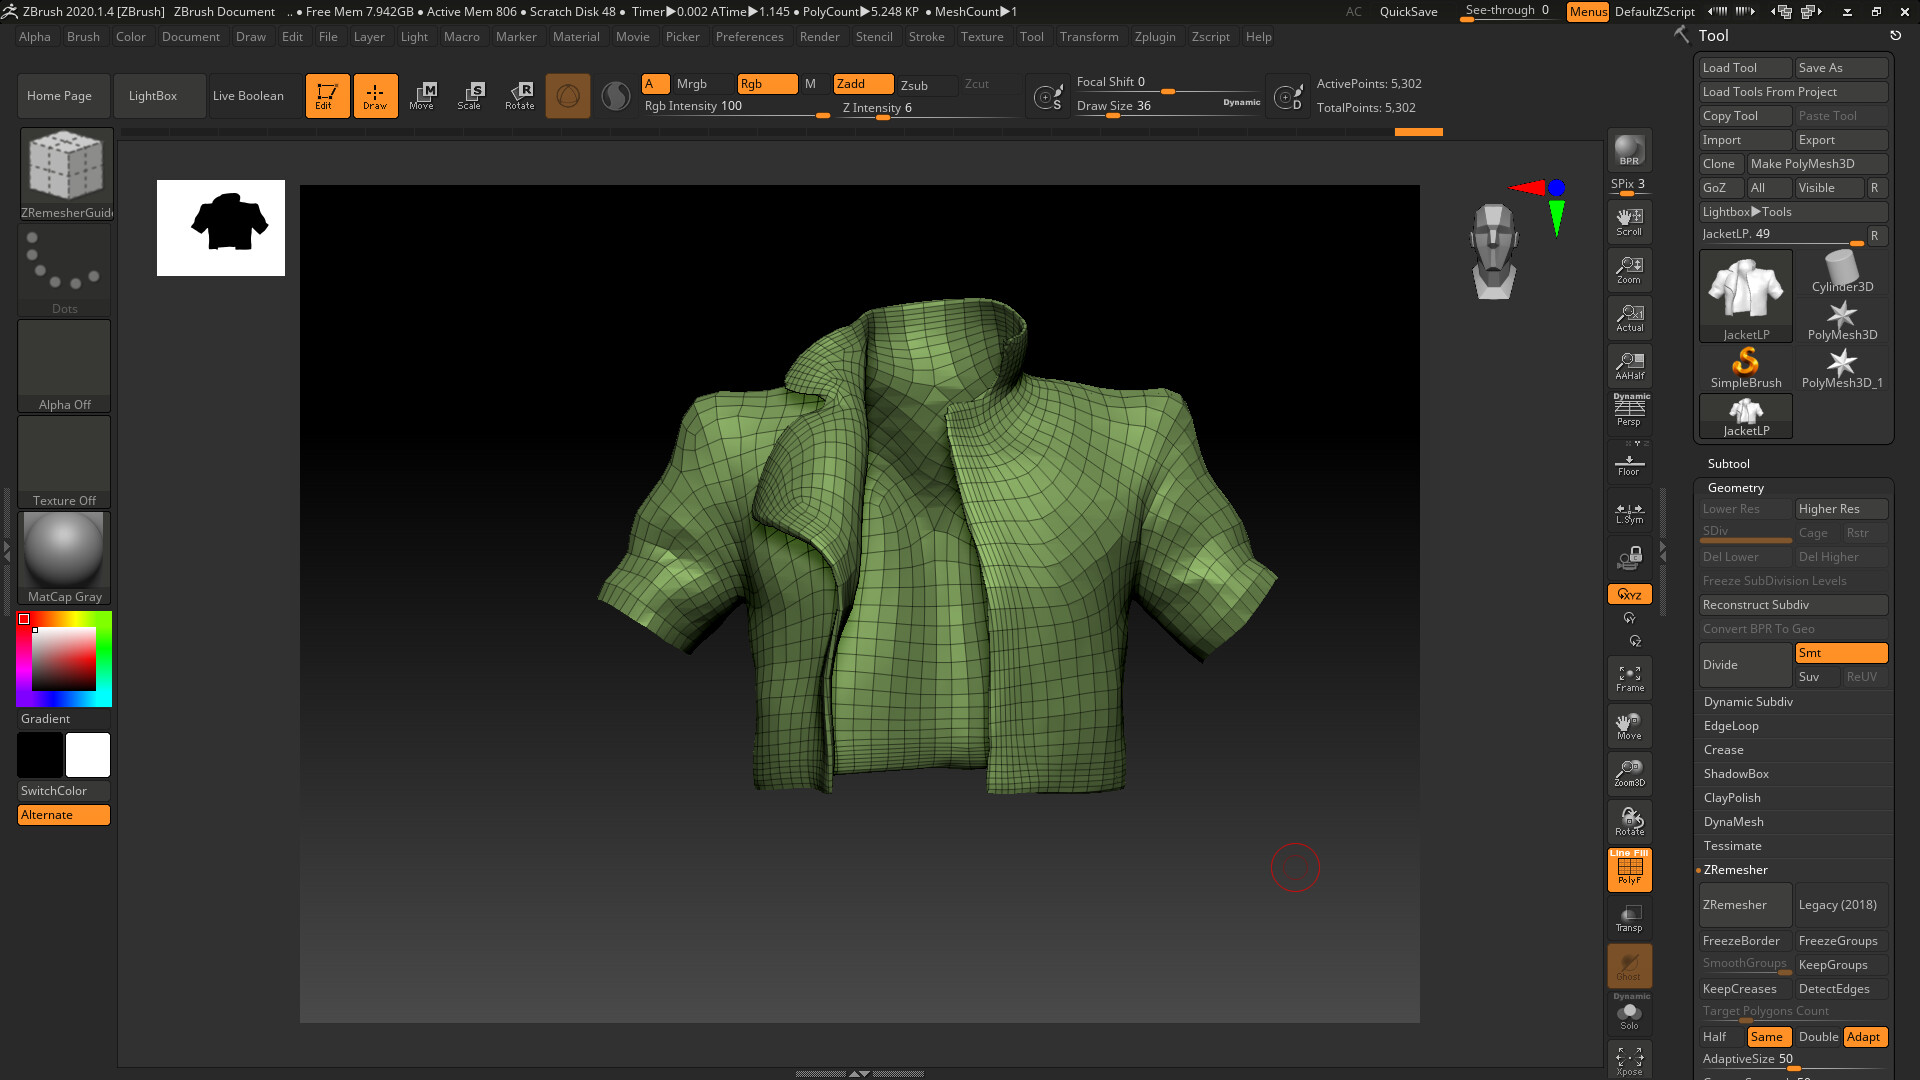Click the Make PolyMesh3D button
The image size is (1920, 1080).
coord(1817,164)
